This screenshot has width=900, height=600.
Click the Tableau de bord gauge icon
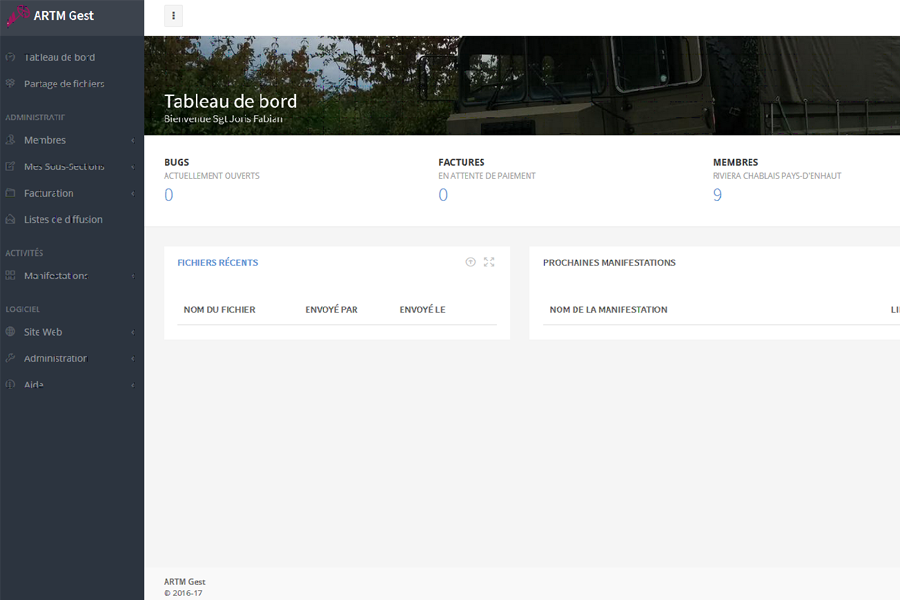(x=11, y=57)
